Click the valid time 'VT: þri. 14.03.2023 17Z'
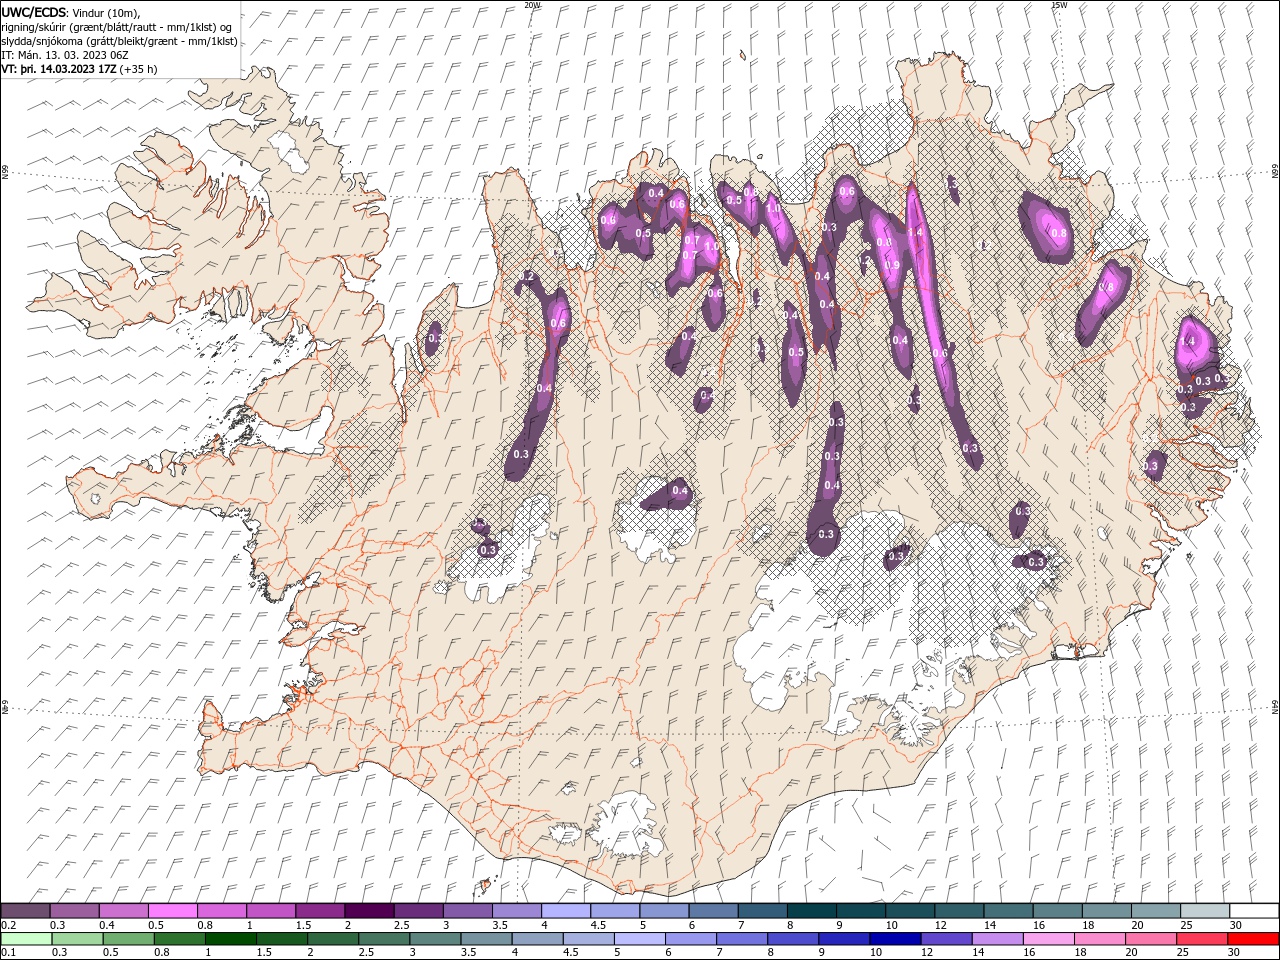Image resolution: width=1280 pixels, height=960 pixels. click(x=59, y=69)
